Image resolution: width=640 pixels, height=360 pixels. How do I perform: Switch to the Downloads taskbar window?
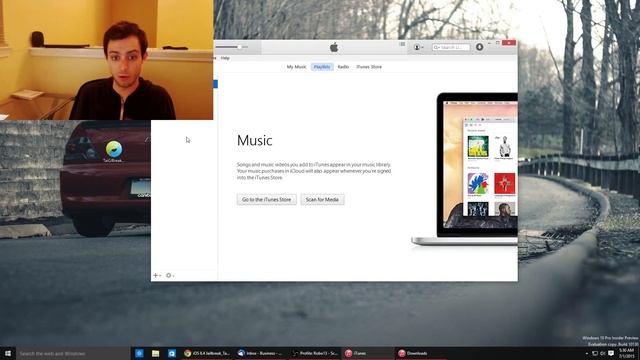click(421, 353)
